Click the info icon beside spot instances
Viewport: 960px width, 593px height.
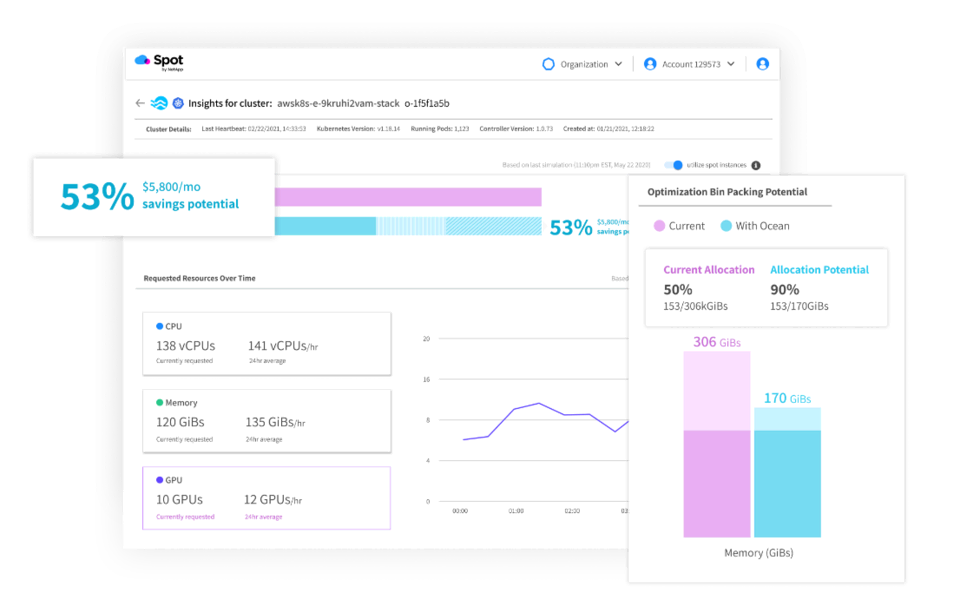[756, 165]
